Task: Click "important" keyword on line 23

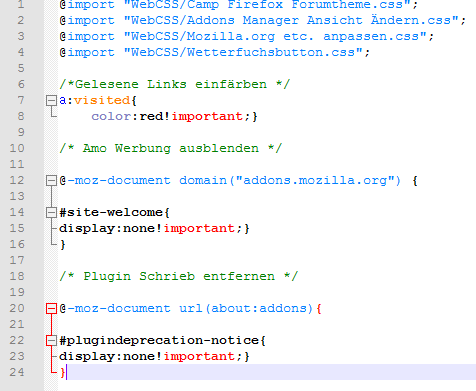Action: tap(199, 356)
